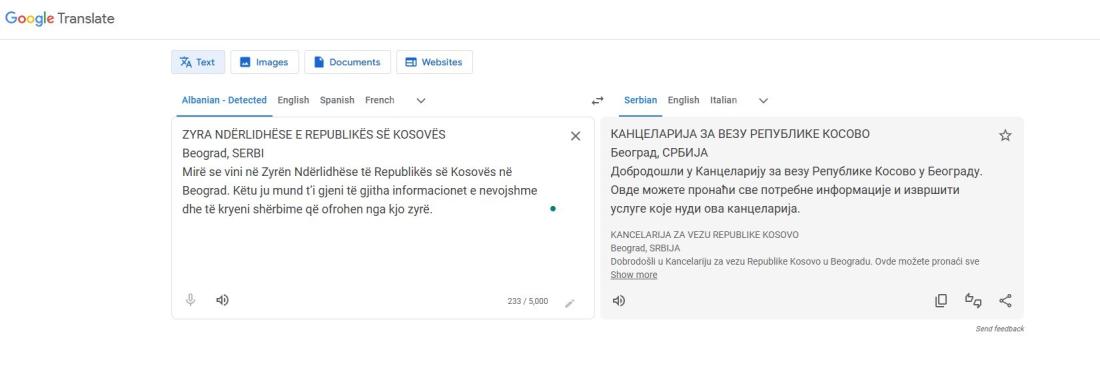Image resolution: width=1100 pixels, height=376 pixels.
Task: Open the Documents translation tab
Action: click(x=347, y=62)
